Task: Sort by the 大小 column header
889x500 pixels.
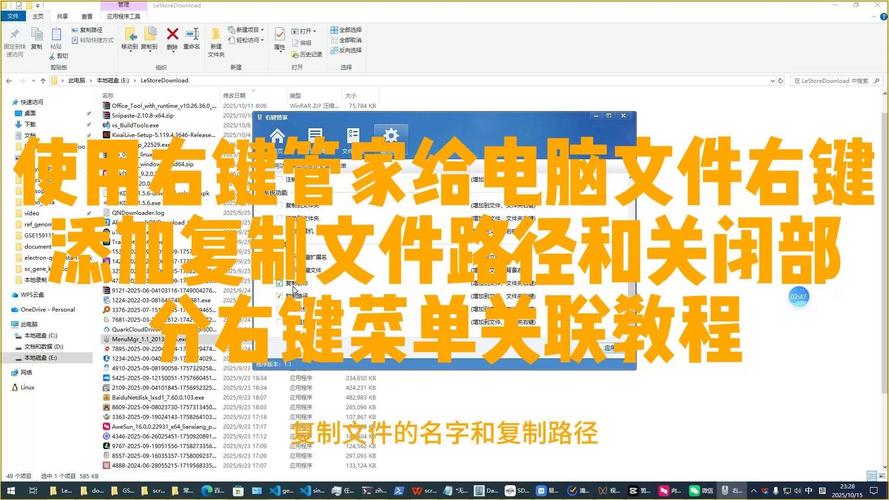Action: point(351,96)
